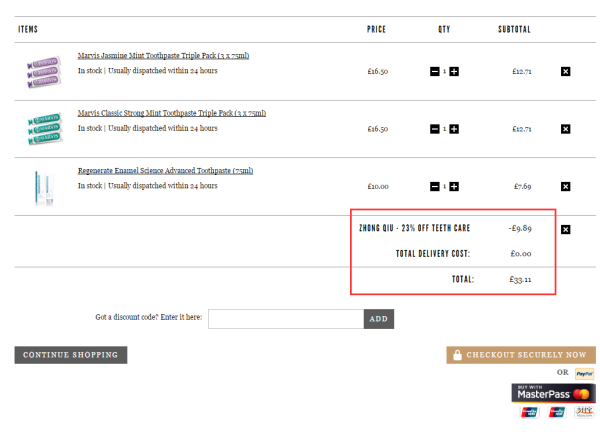Click the ADD discount code button
Image resolution: width=600 pixels, height=437 pixels.
coord(379,319)
